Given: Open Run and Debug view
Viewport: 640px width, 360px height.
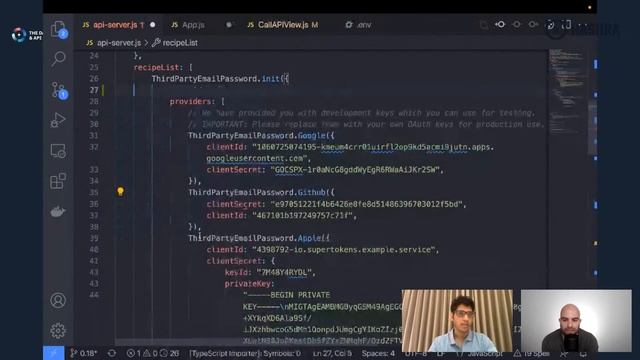Looking at the screenshot, I should coord(58,120).
